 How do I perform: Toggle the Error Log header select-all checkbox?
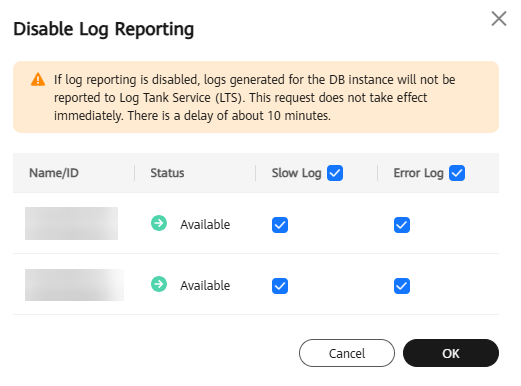457,173
